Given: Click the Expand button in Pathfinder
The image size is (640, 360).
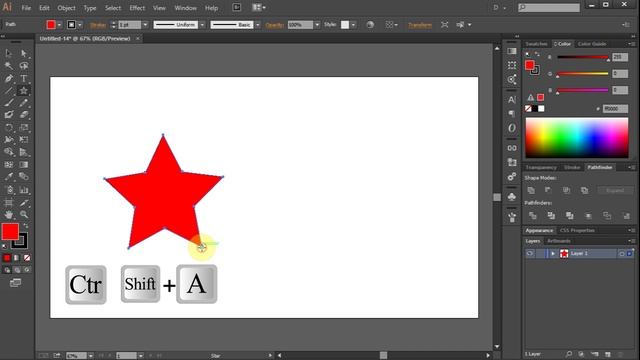Looking at the screenshot, I should click(x=615, y=190).
